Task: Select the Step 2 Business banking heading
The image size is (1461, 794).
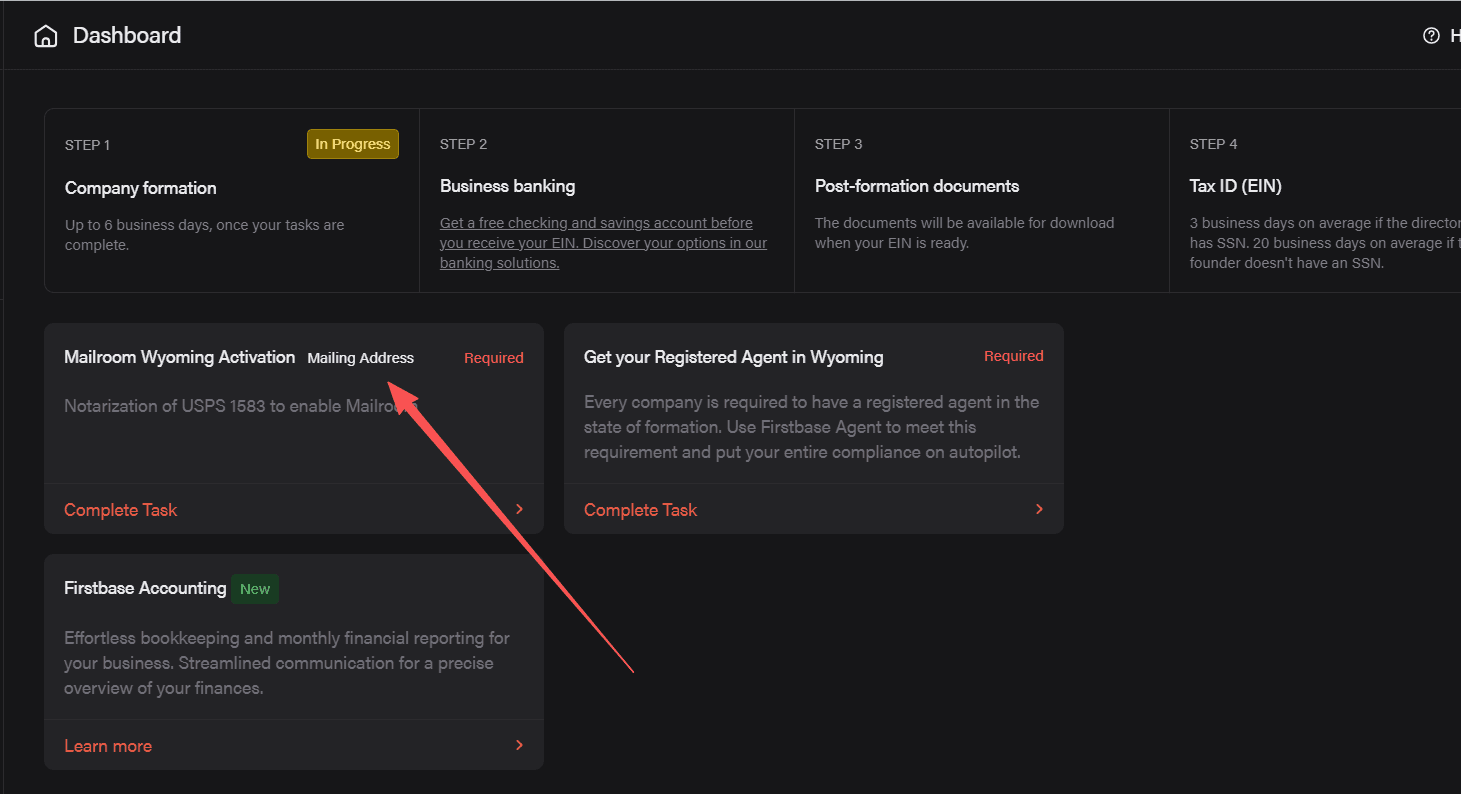Action: (x=507, y=186)
